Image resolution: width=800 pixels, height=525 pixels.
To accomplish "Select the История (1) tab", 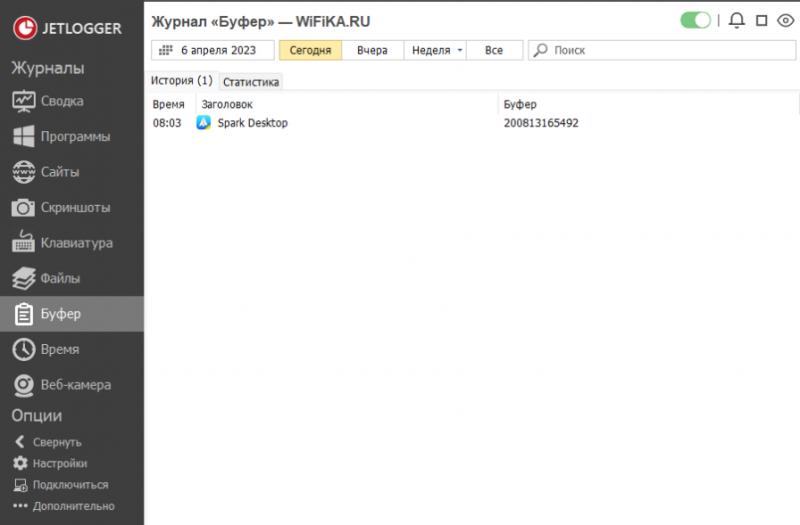I will click(182, 81).
